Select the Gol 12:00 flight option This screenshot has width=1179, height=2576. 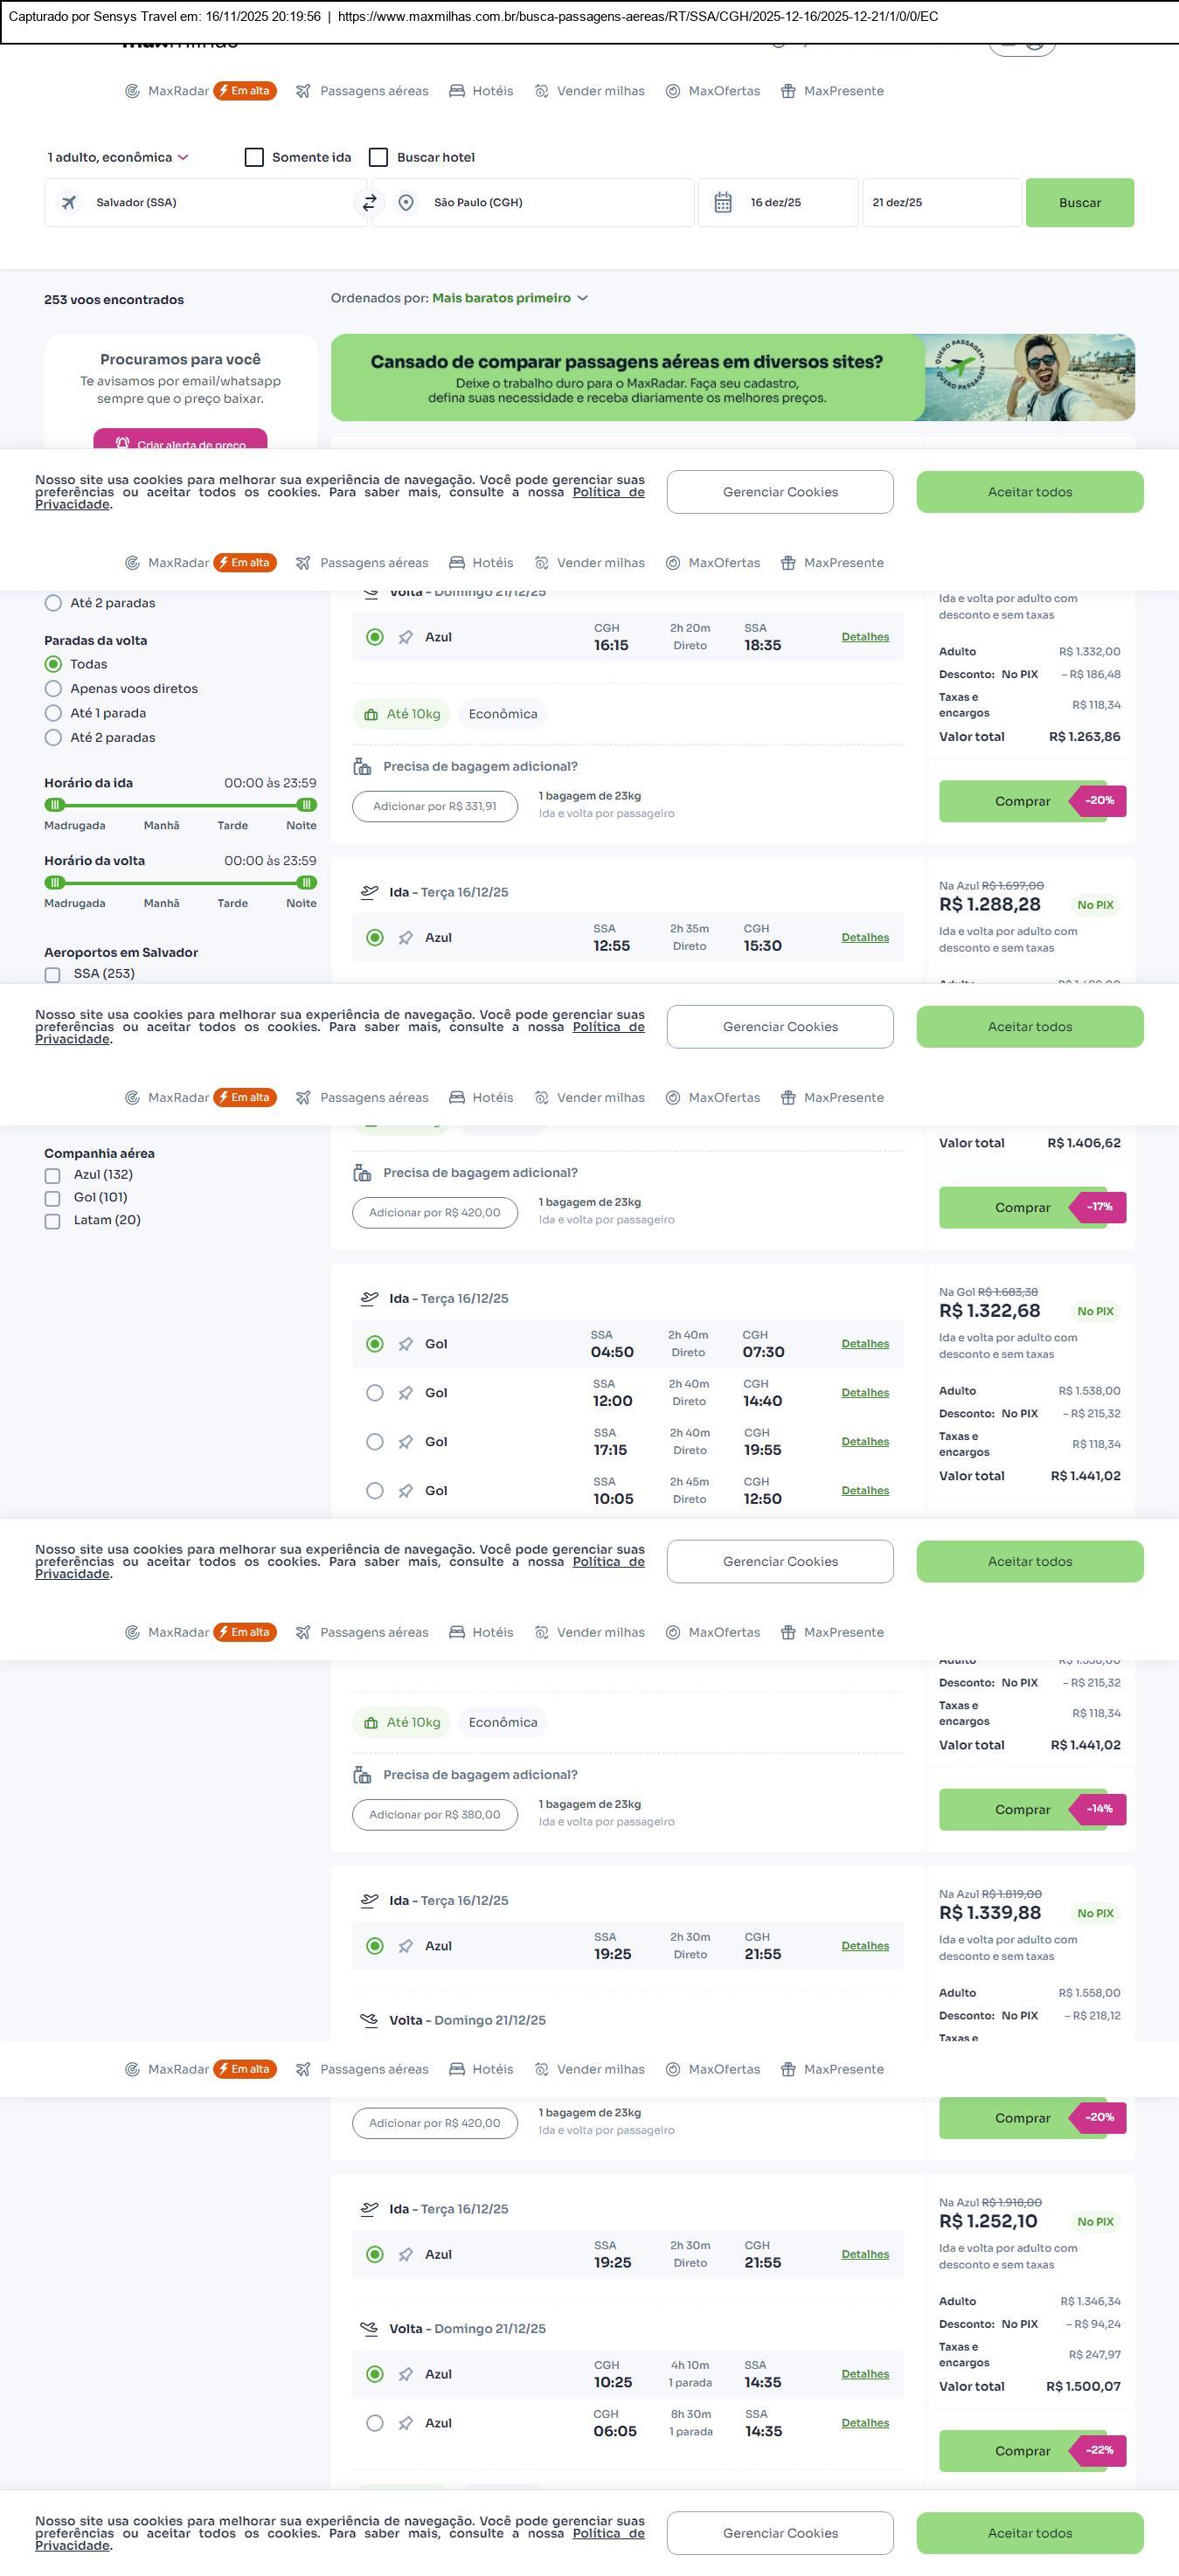[x=375, y=1393]
